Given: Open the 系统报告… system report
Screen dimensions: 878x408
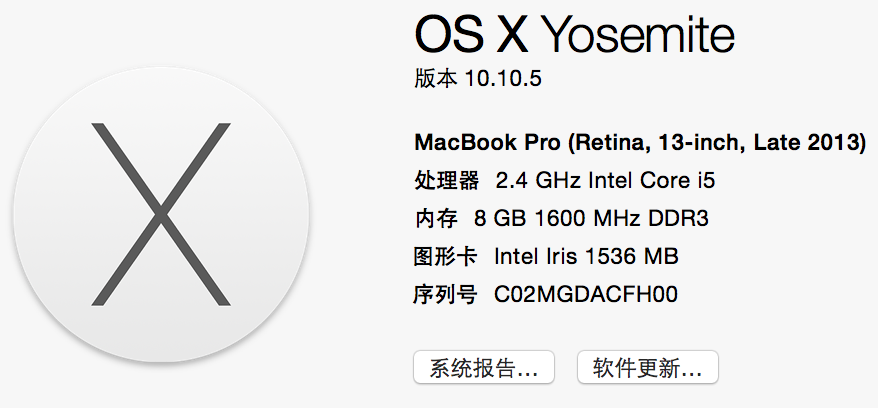Looking at the screenshot, I should [483, 367].
